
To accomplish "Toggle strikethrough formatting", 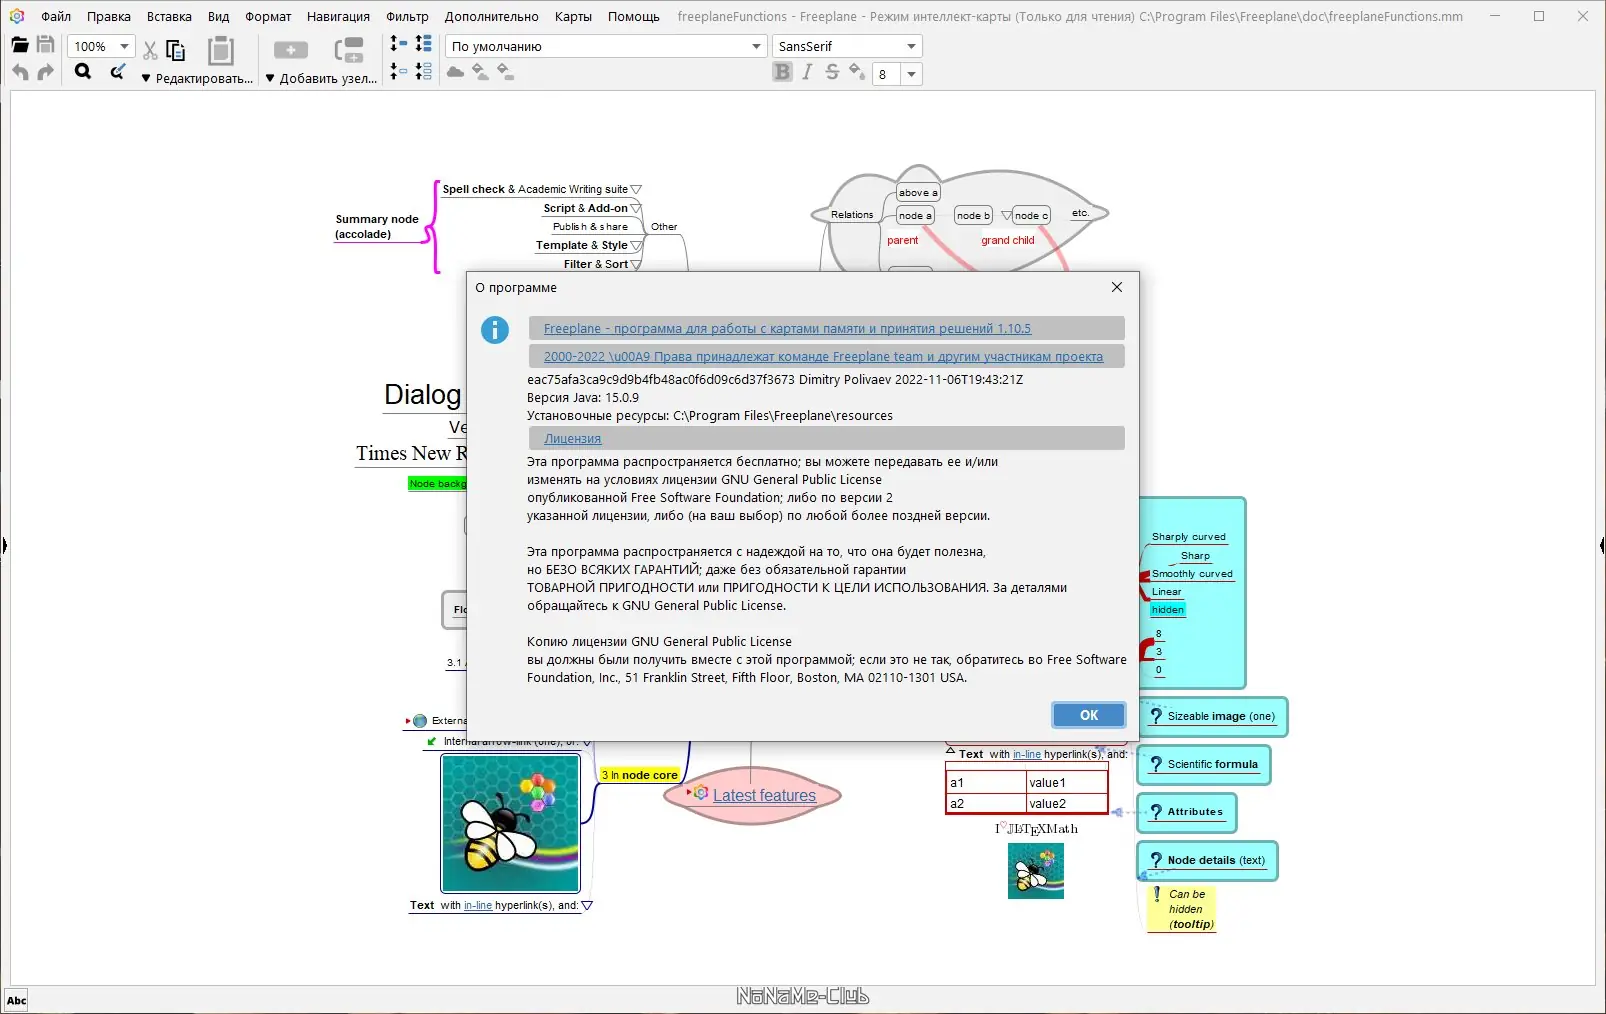I will 832,72.
